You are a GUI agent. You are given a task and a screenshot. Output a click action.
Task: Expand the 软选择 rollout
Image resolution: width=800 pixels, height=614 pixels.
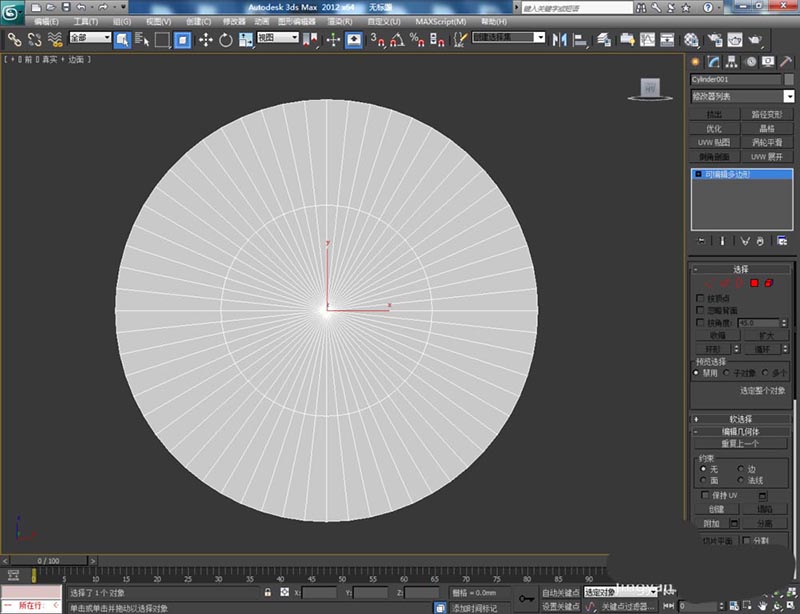pos(741,419)
